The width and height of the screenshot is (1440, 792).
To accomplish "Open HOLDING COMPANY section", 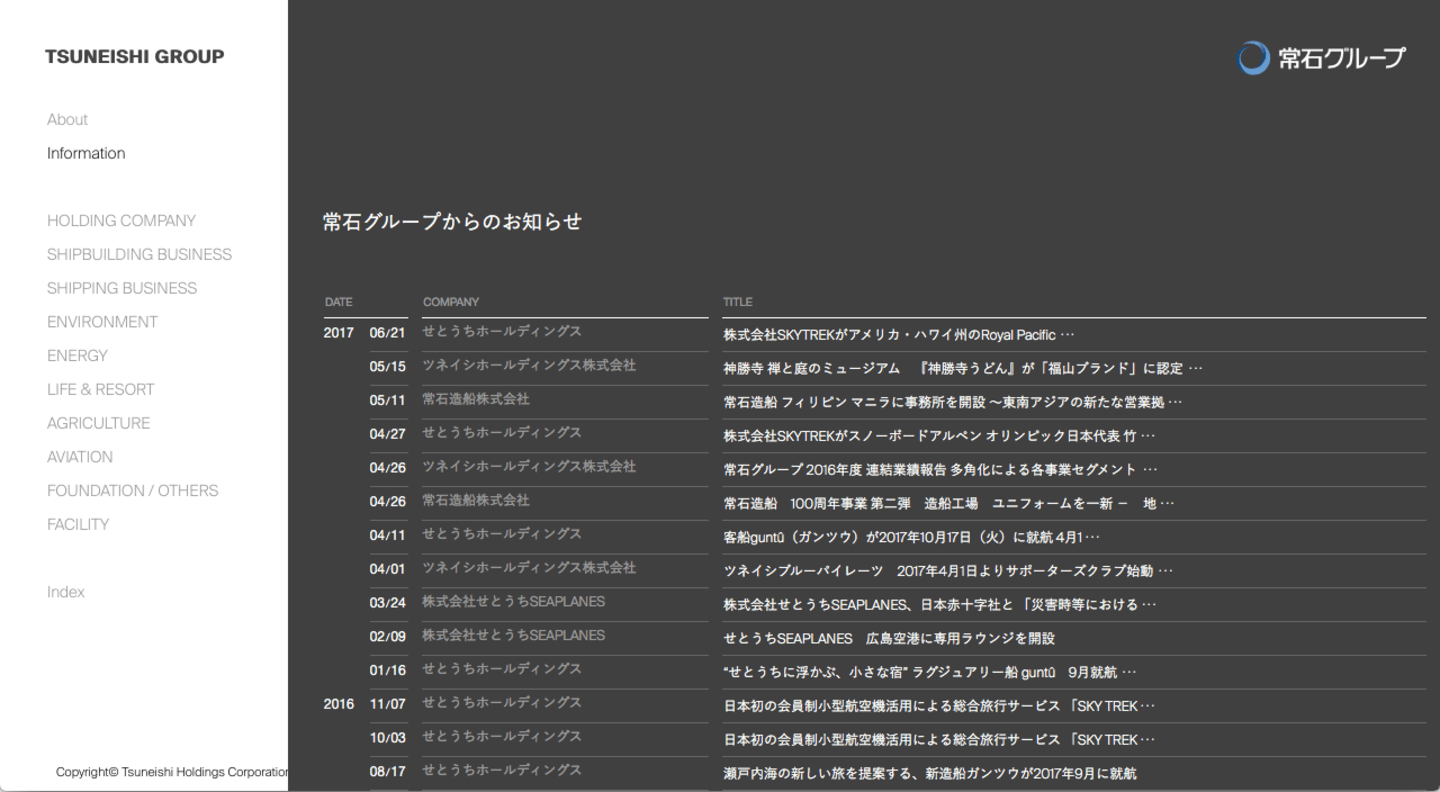I will tap(121, 220).
